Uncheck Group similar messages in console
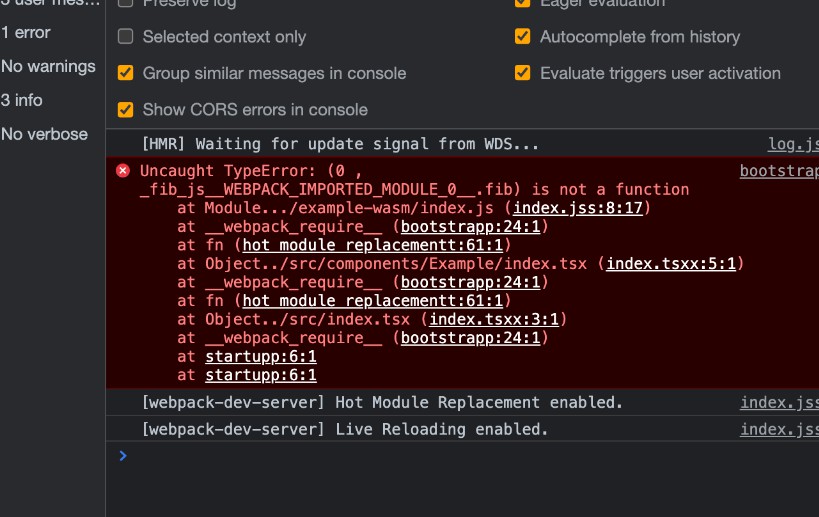Image resolution: width=819 pixels, height=517 pixels. click(125, 73)
